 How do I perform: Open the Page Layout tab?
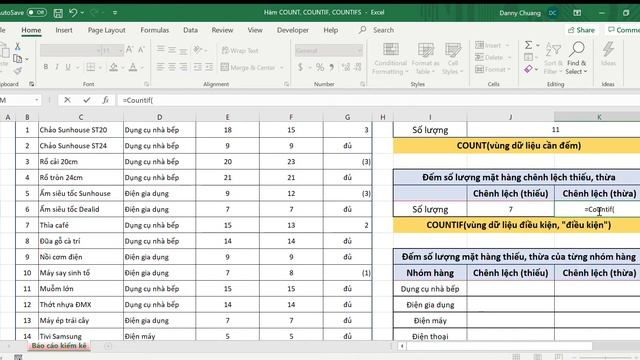pyautogui.click(x=107, y=30)
